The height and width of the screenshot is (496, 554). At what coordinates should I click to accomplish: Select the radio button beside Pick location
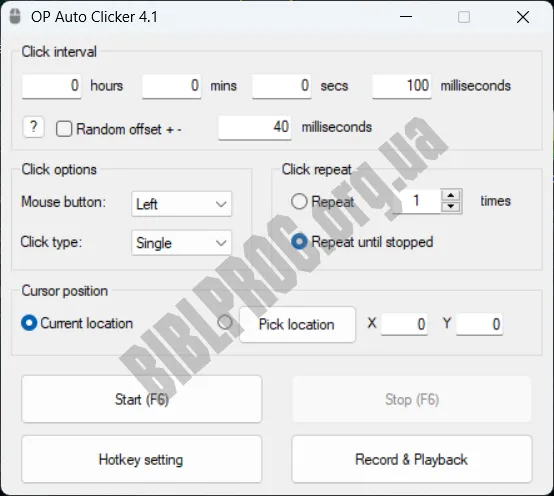[x=225, y=322]
